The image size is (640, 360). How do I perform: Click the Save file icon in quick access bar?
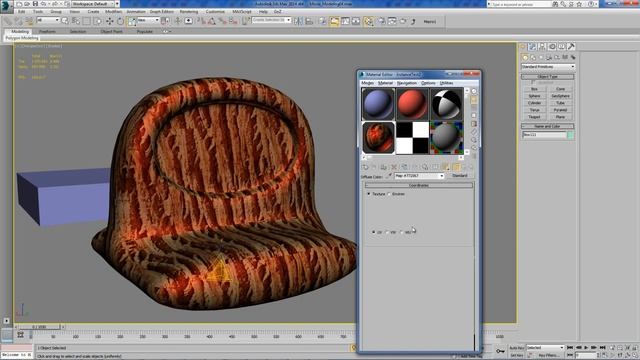[35, 4]
